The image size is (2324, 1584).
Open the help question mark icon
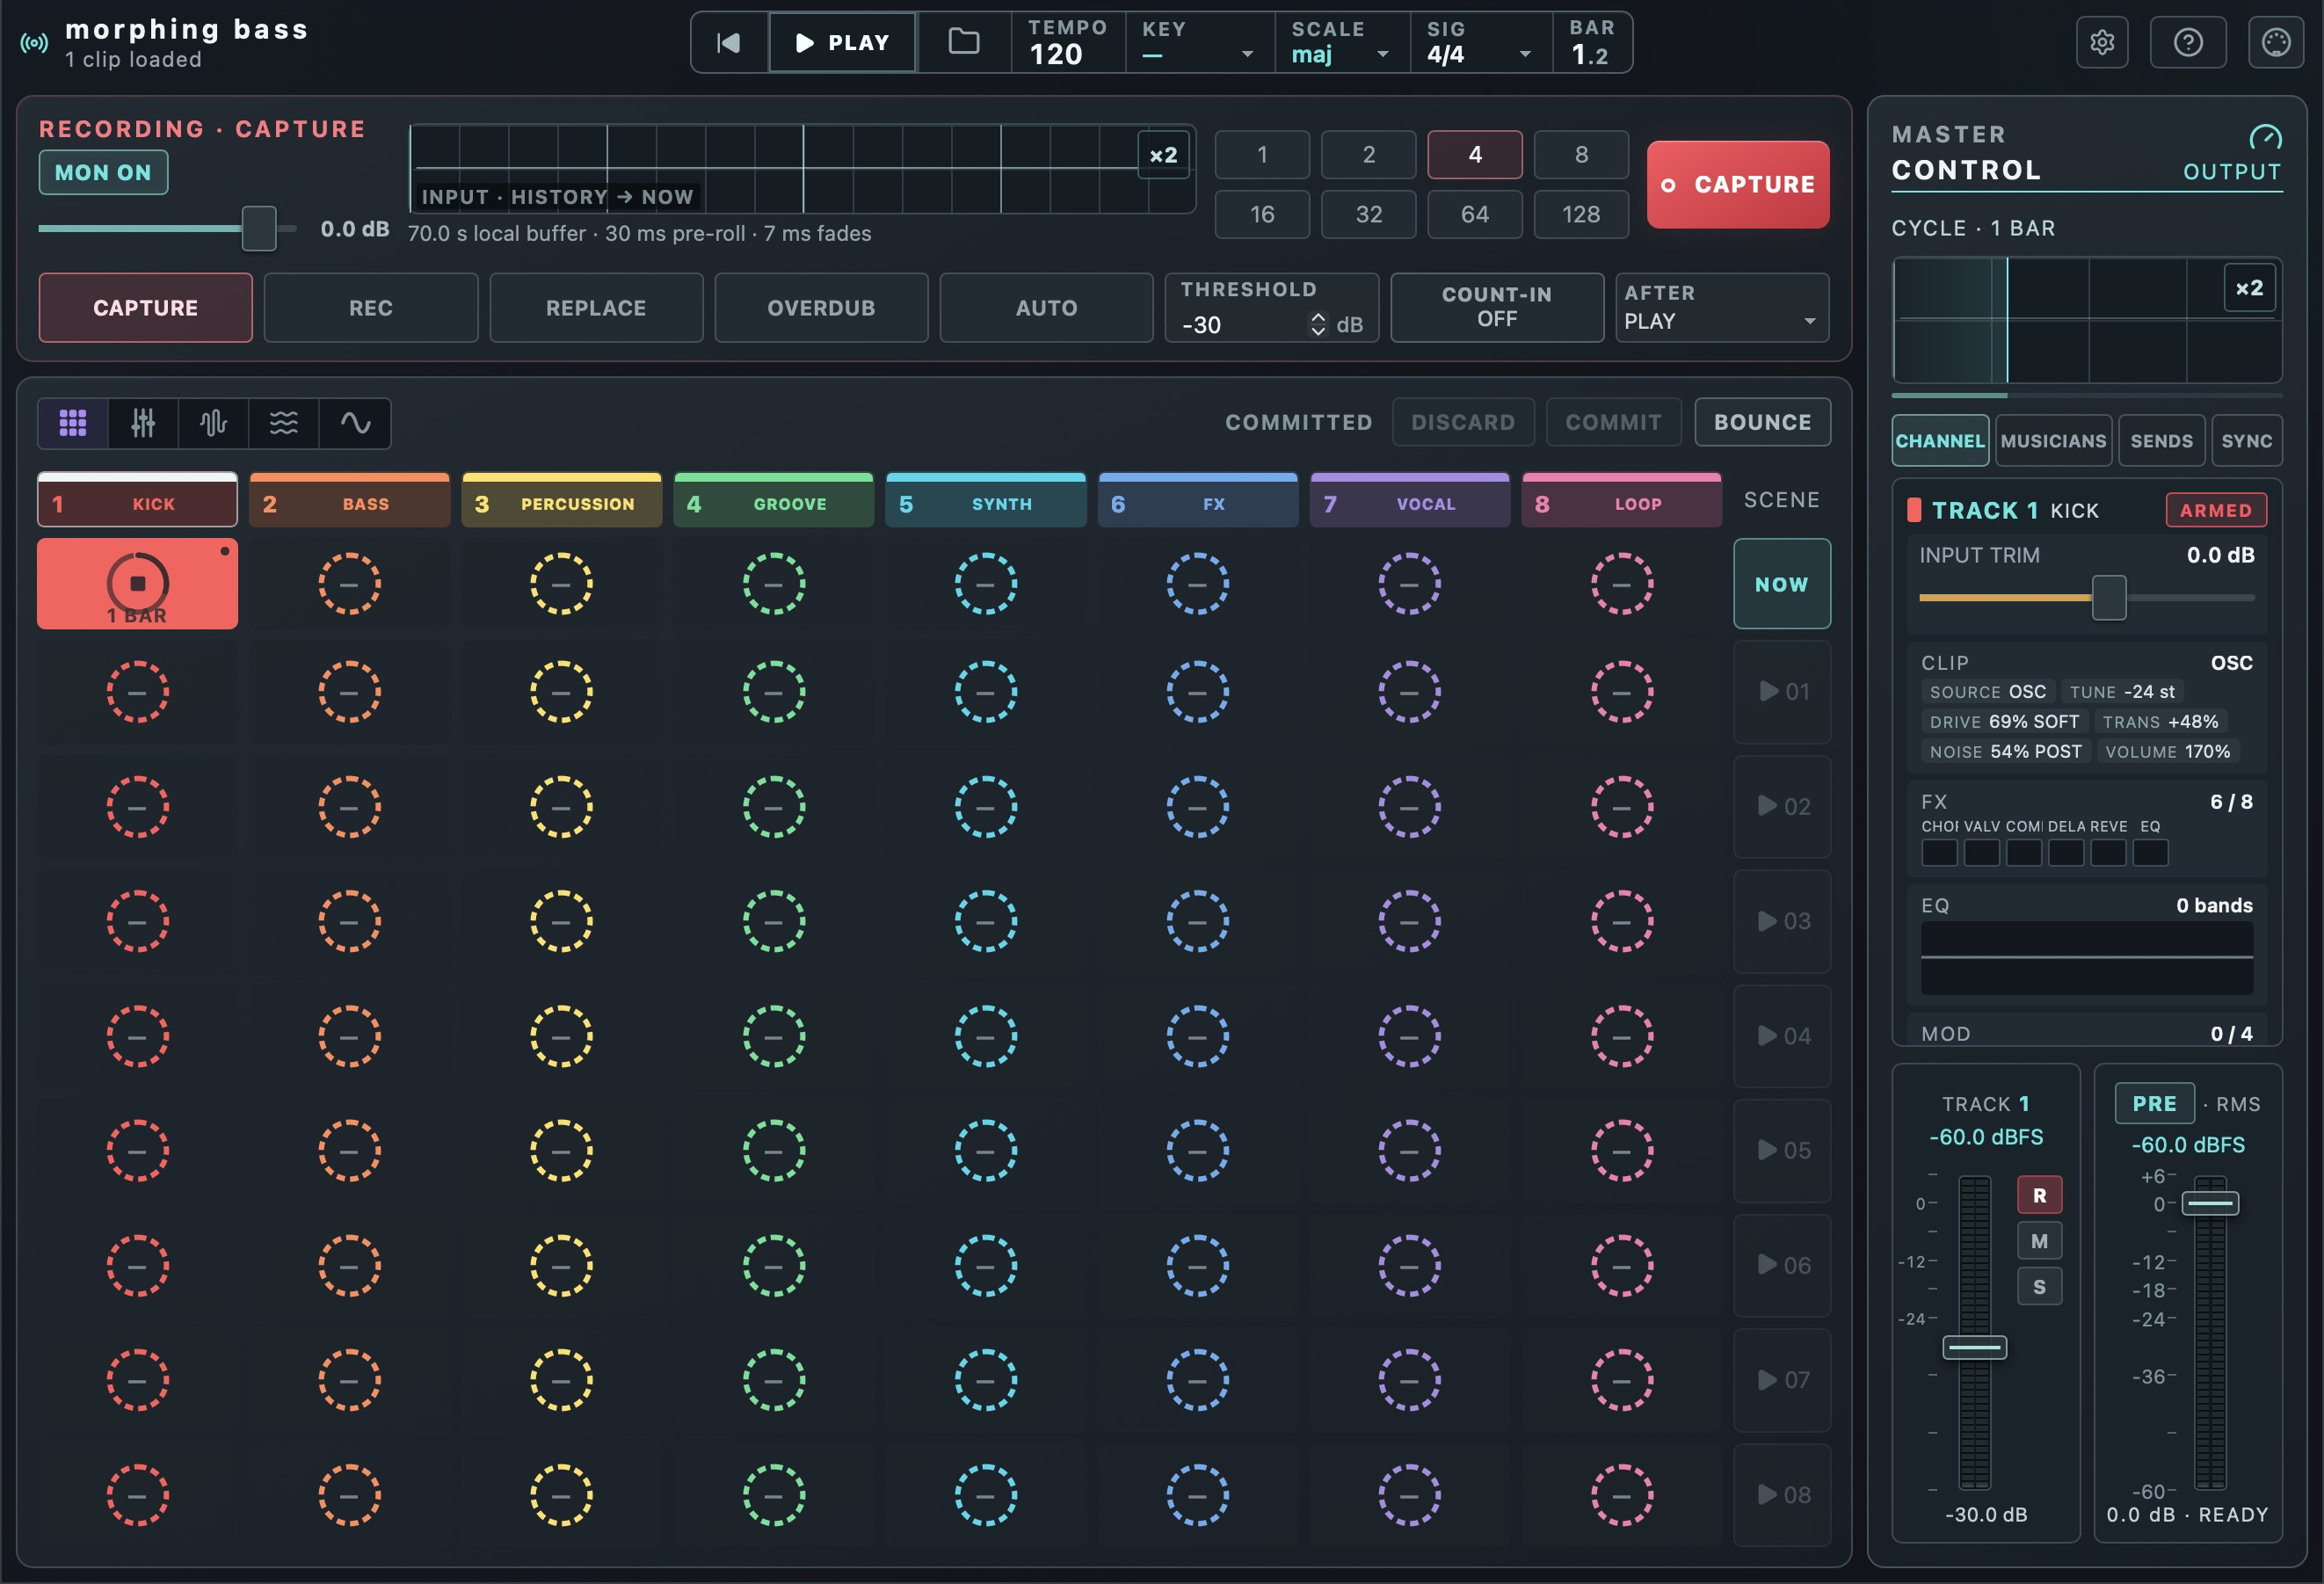point(2188,42)
